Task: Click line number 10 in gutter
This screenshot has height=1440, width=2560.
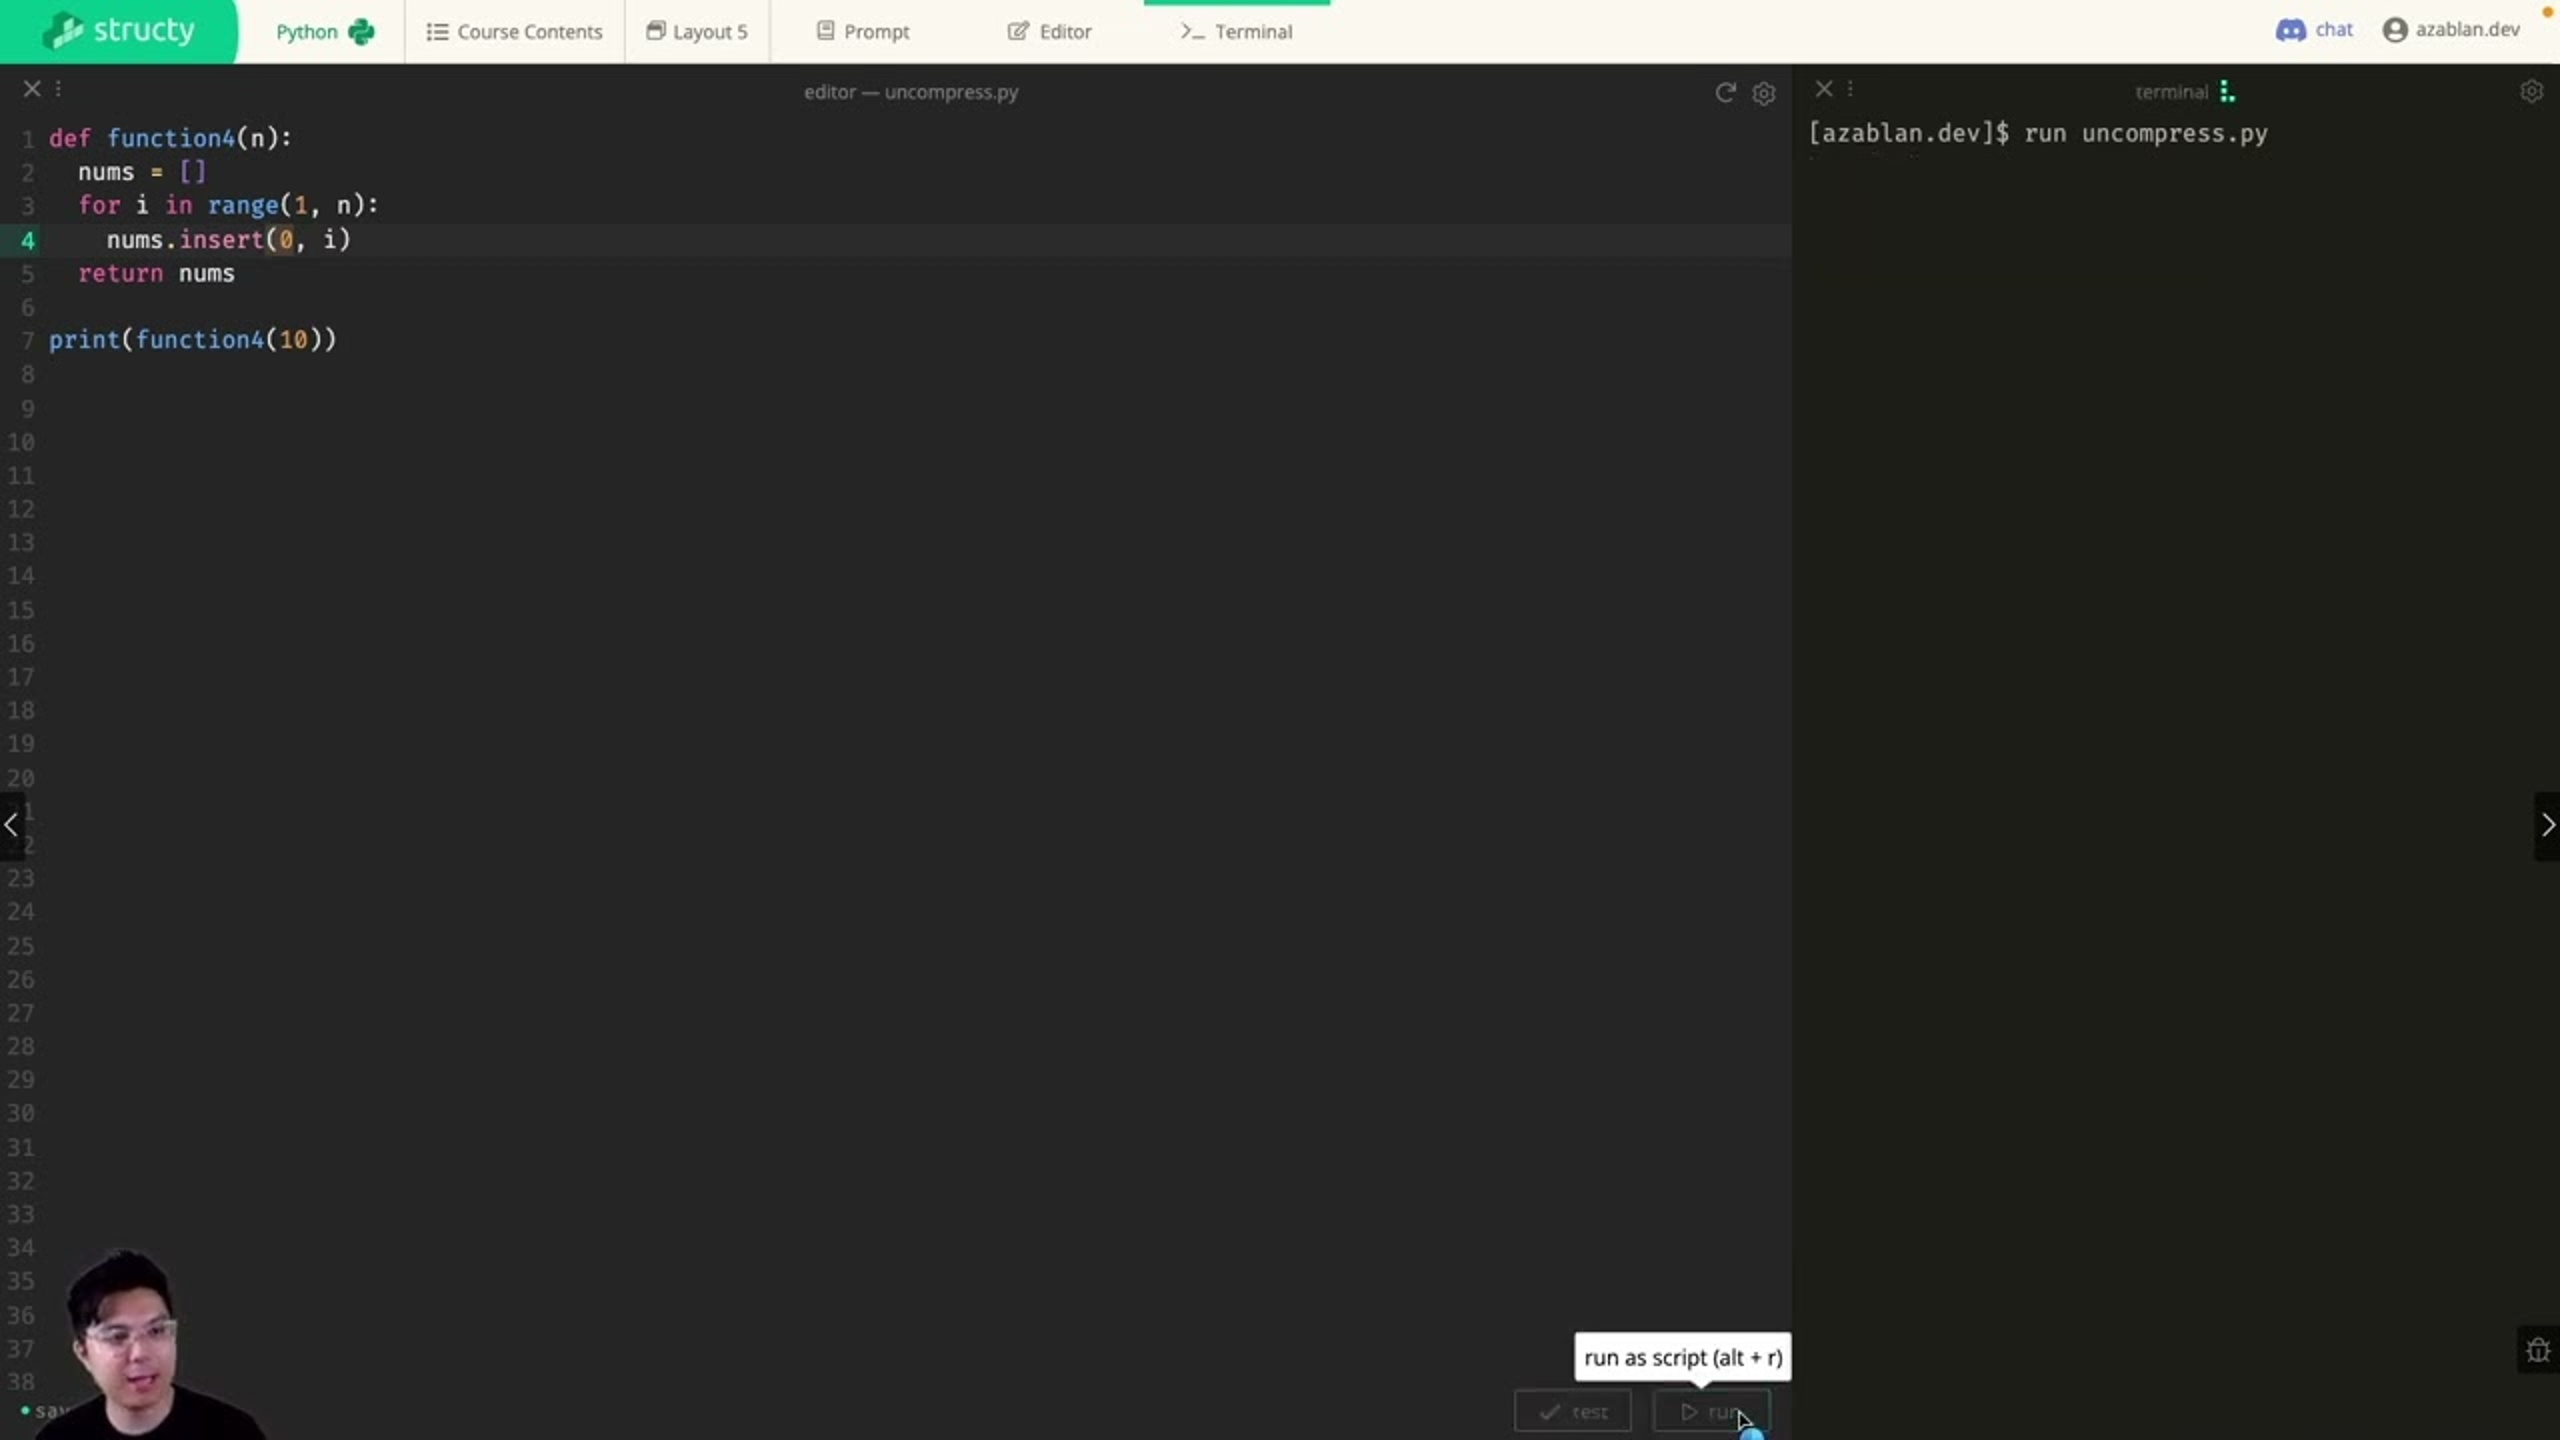Action: [x=21, y=442]
